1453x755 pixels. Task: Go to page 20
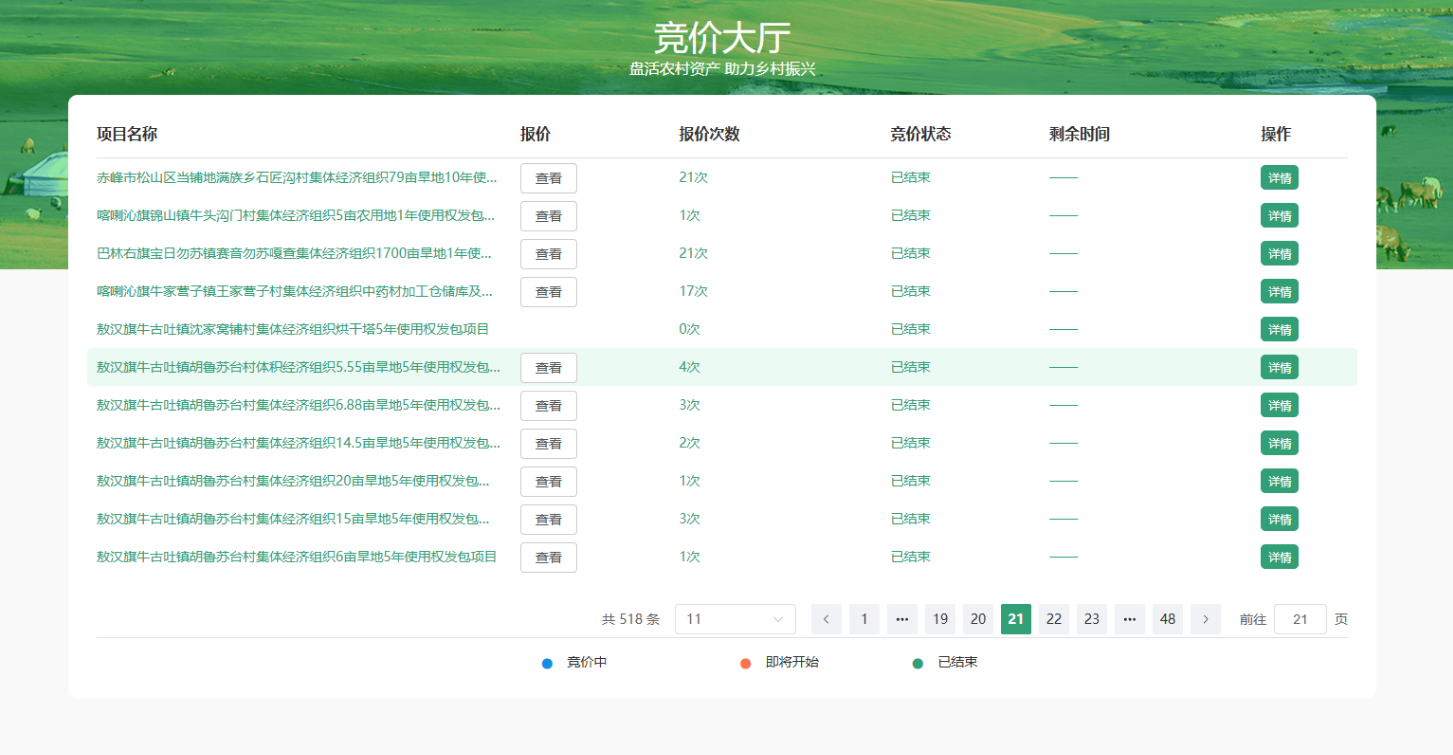coord(978,619)
